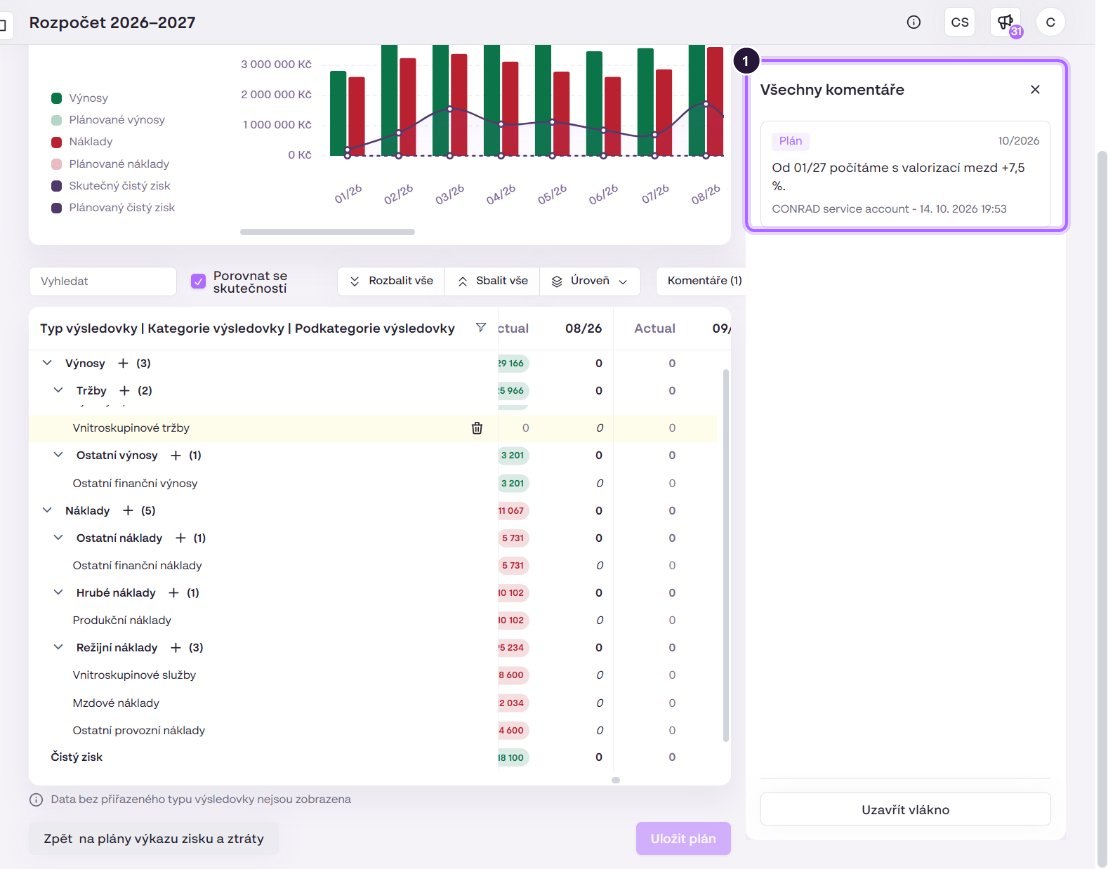Click the table vertical scrollbar
Image resolution: width=1108 pixels, height=869 pixels.
click(726, 555)
